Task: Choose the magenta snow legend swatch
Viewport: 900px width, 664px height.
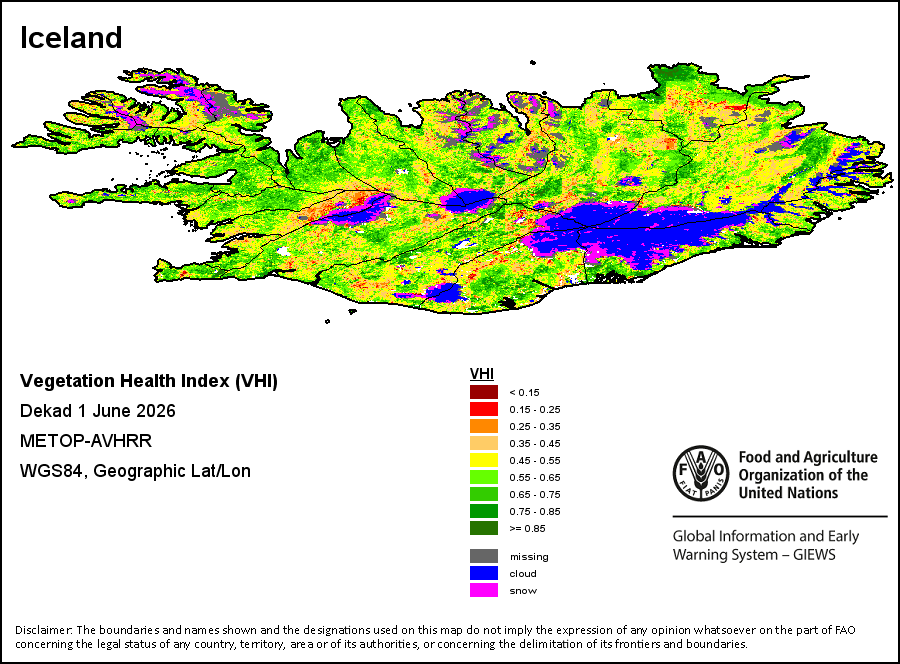Action: [x=484, y=590]
